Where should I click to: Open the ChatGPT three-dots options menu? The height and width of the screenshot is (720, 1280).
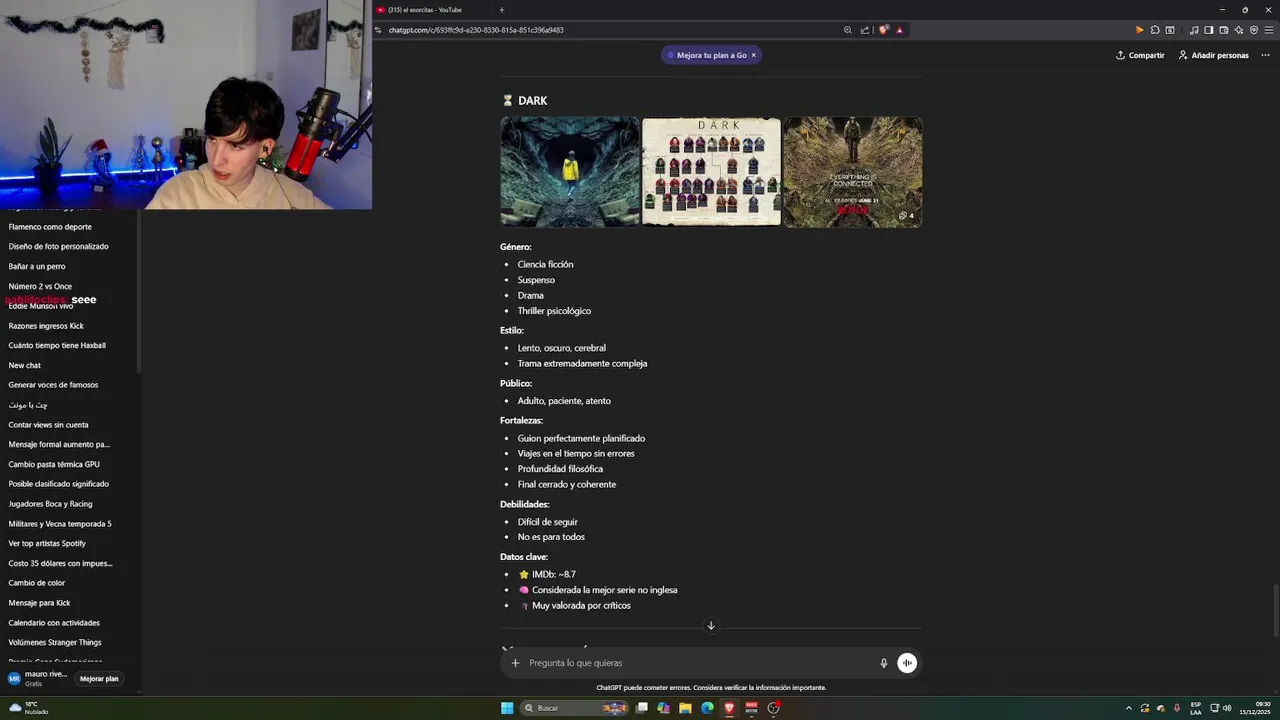click(x=1265, y=55)
